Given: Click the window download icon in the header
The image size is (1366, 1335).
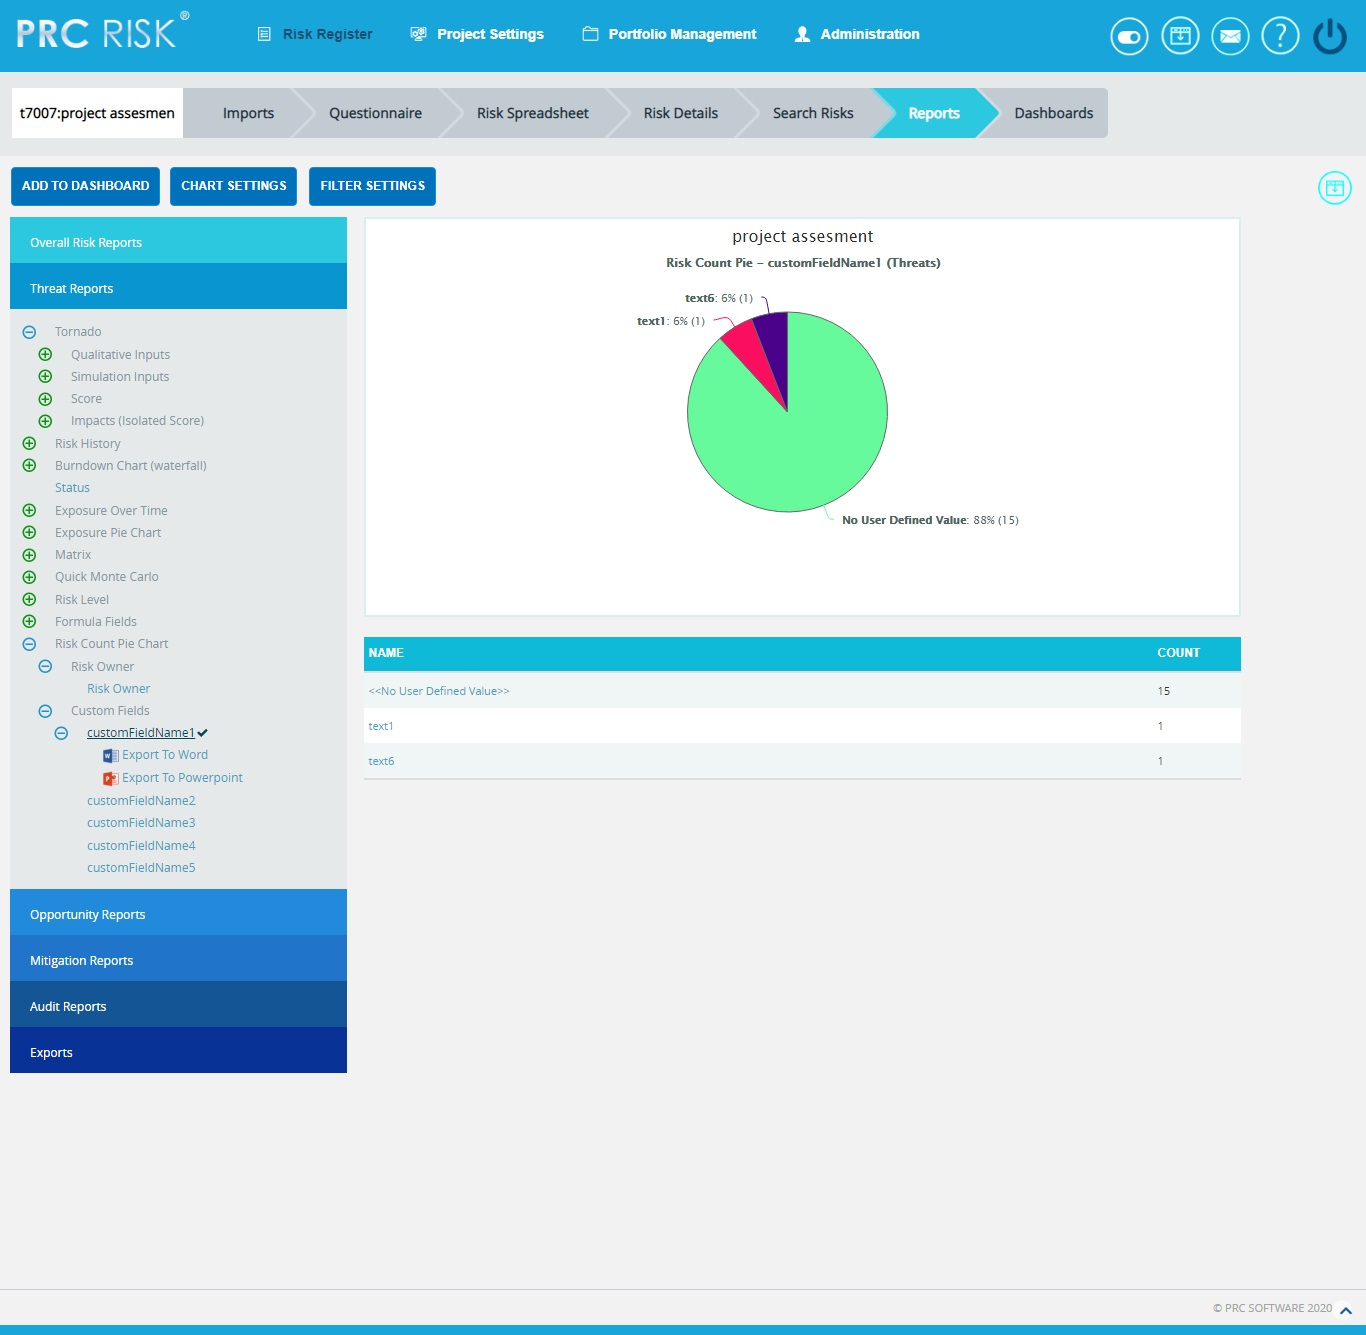Looking at the screenshot, I should pyautogui.click(x=1179, y=35).
